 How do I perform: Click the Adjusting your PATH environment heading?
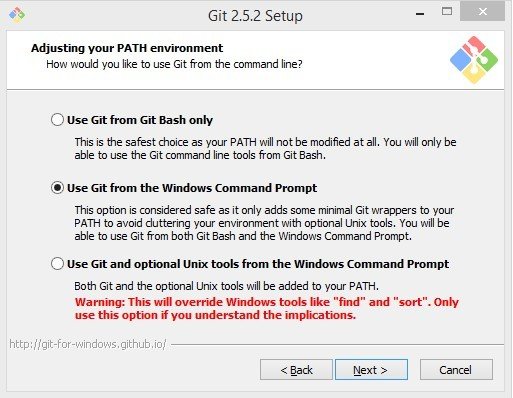coord(127,48)
